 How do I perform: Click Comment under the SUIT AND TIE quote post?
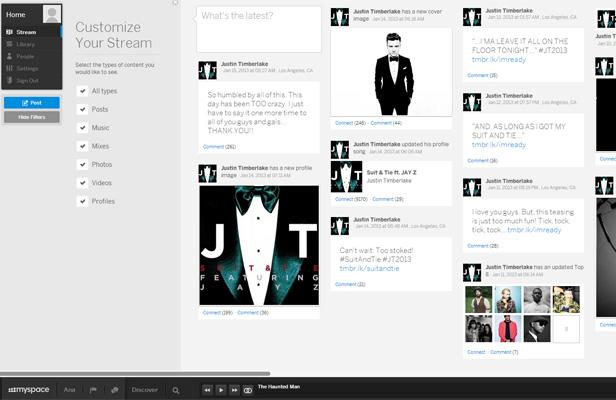478,160
